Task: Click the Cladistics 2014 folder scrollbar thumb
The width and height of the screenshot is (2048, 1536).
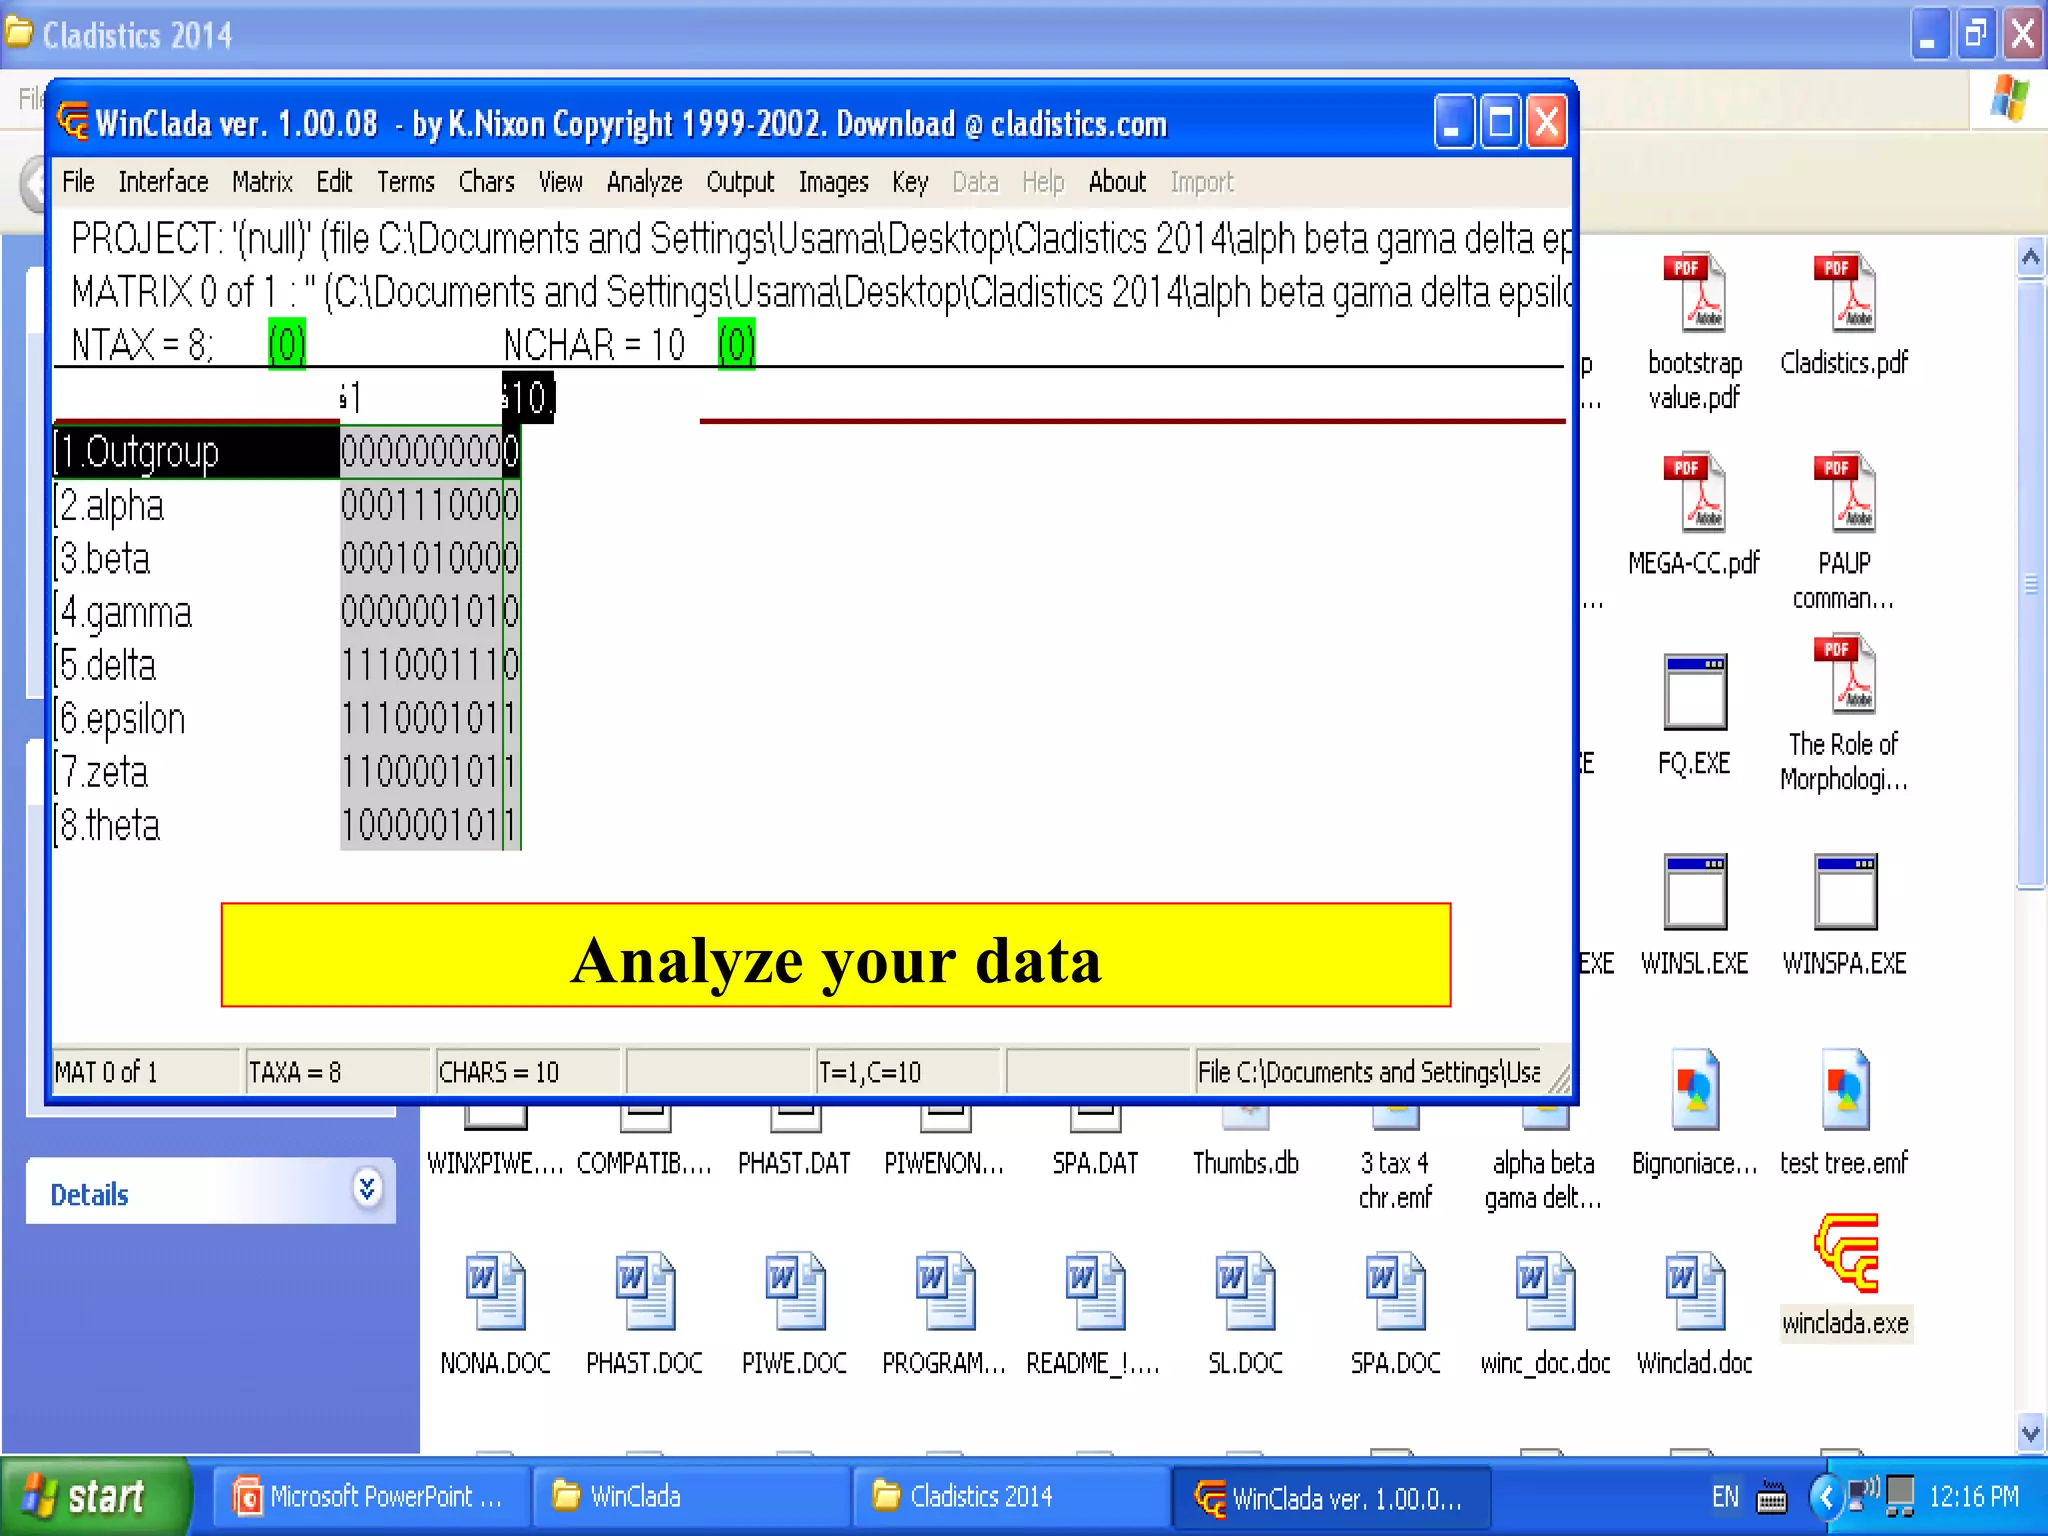Action: pos(2031,585)
